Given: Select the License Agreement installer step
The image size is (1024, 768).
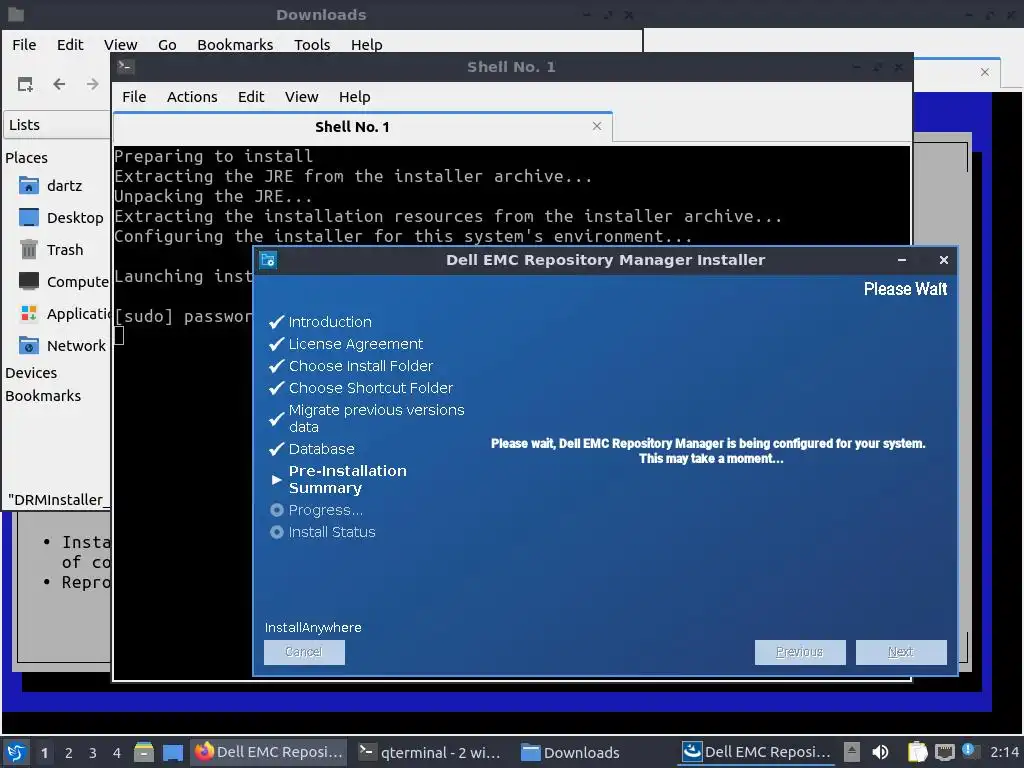Looking at the screenshot, I should point(356,344).
